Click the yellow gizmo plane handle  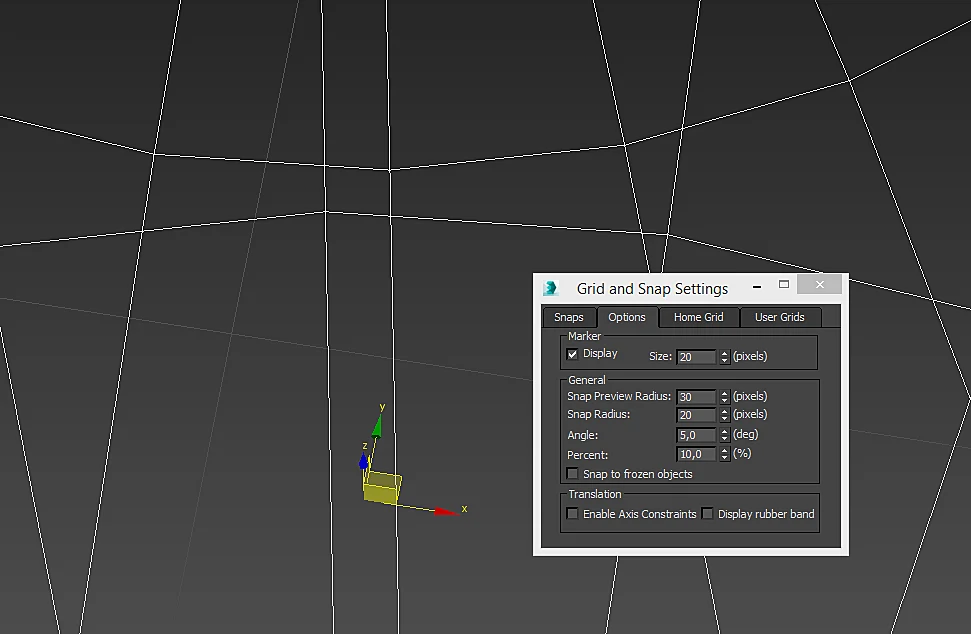coord(382,487)
